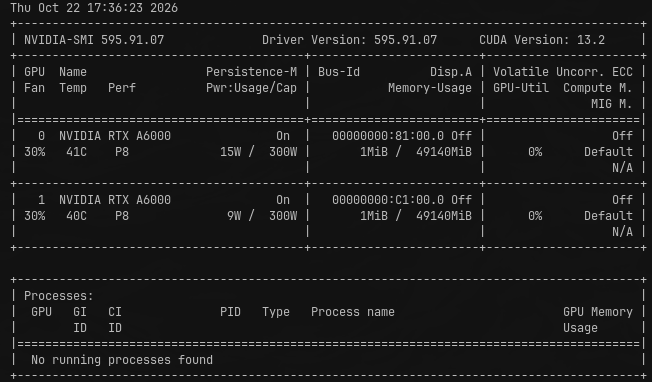The width and height of the screenshot is (652, 382).
Task: Click the temperature value '40C'
Action: (77, 216)
